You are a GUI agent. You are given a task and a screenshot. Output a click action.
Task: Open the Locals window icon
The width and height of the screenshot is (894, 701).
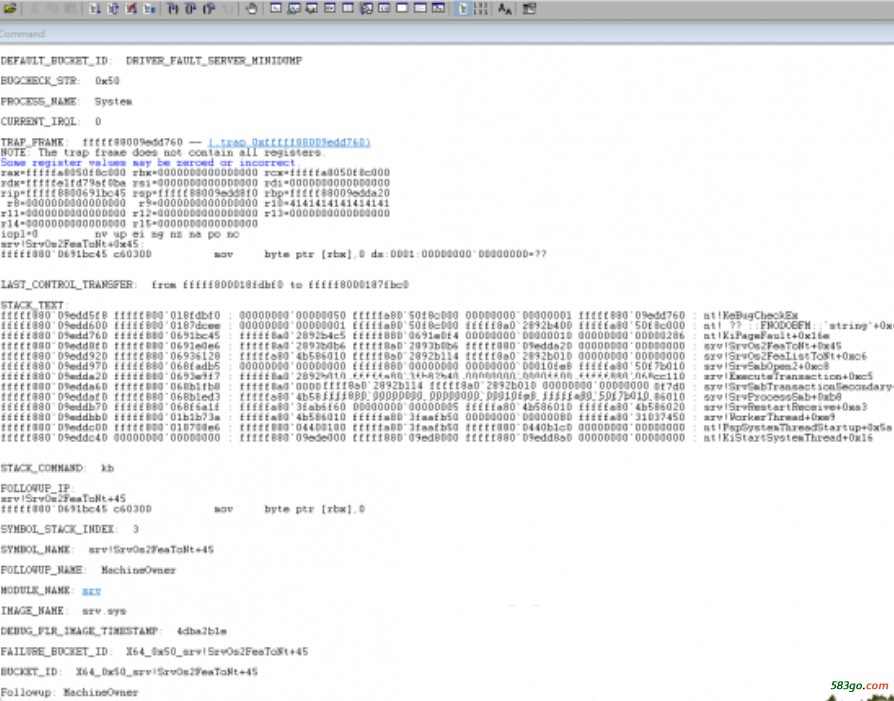(x=313, y=9)
